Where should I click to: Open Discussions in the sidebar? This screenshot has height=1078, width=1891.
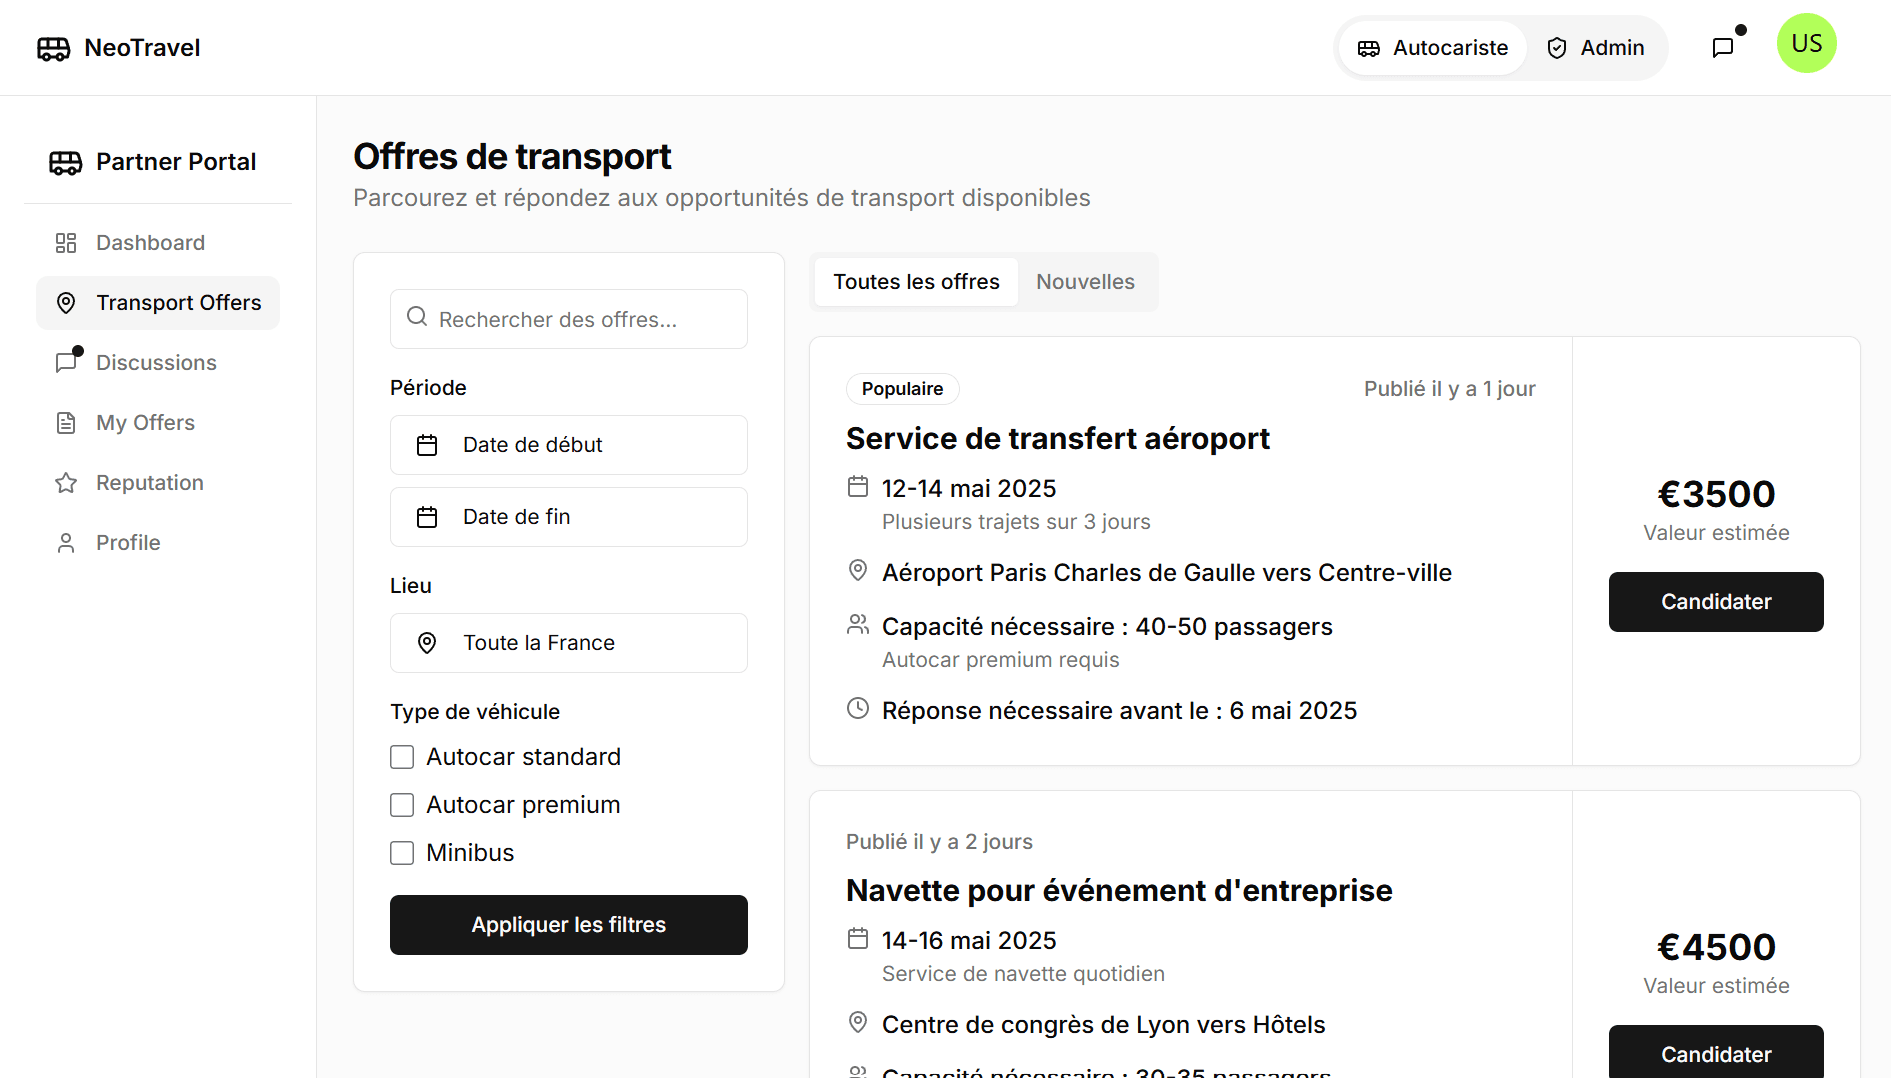[x=158, y=363]
